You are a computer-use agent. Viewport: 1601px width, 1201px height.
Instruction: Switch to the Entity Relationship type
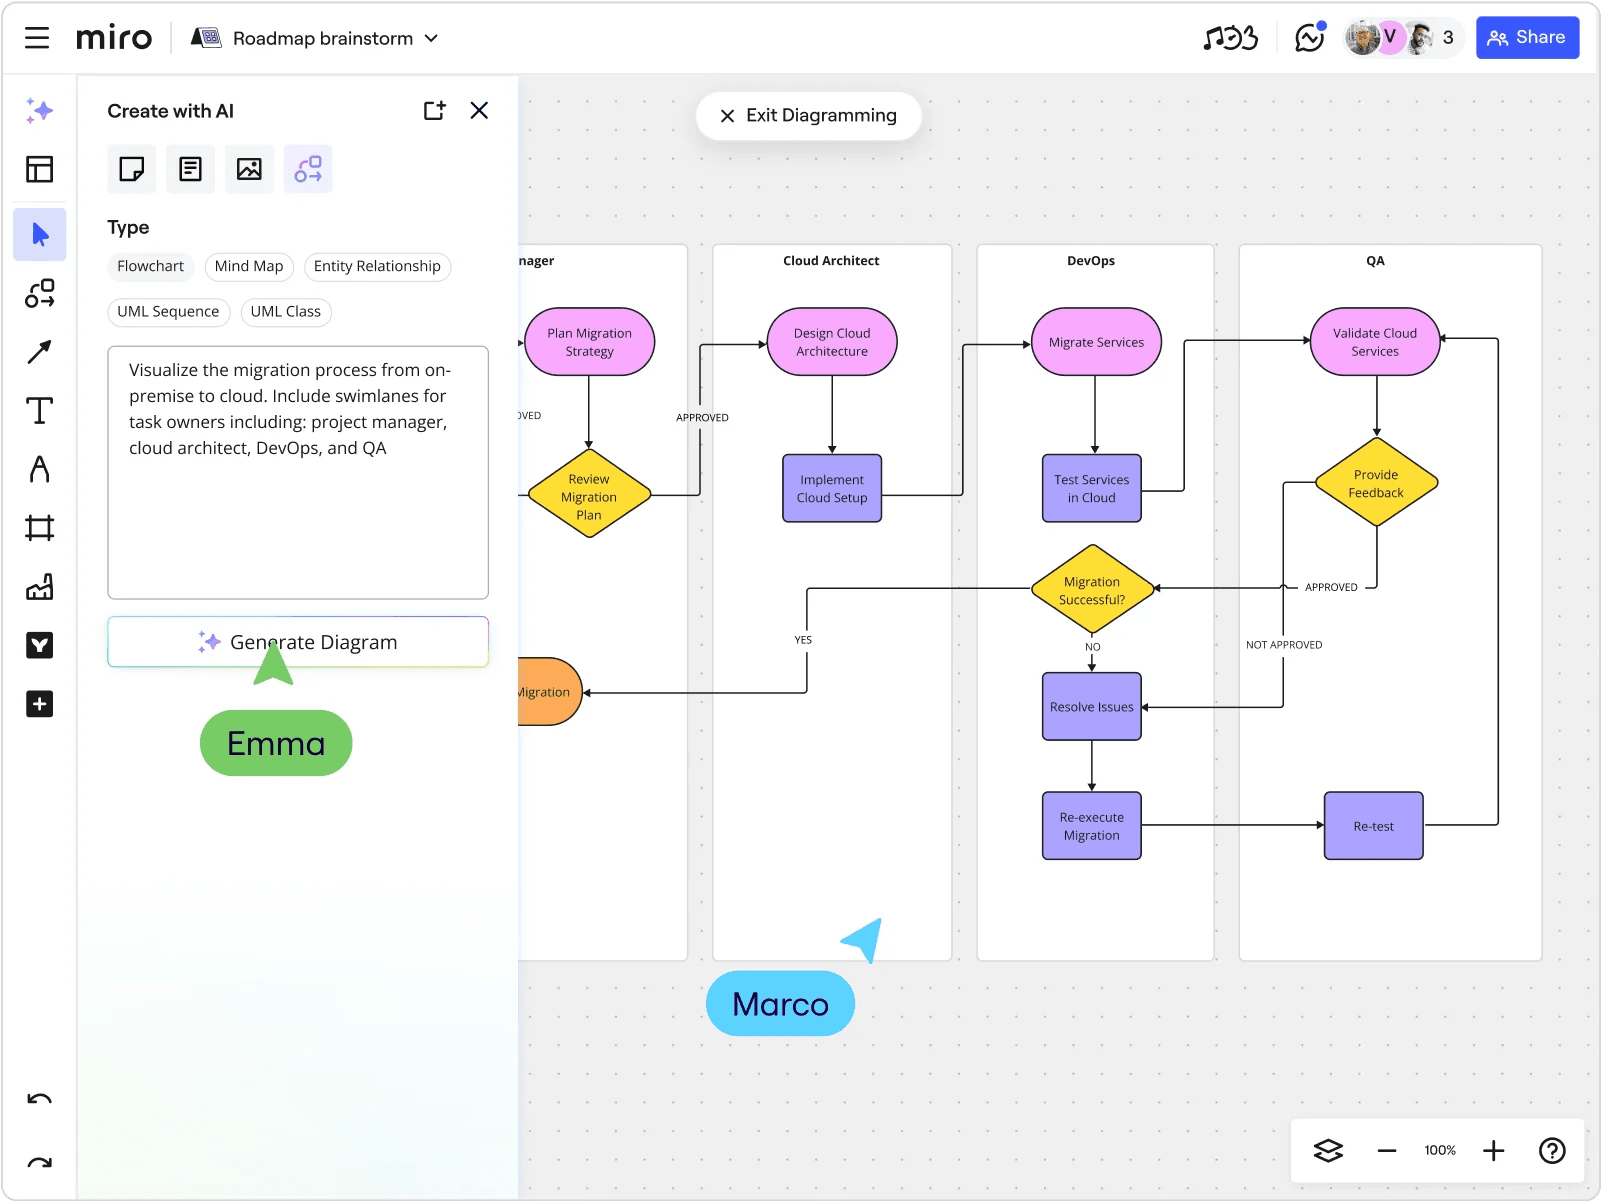coord(377,266)
